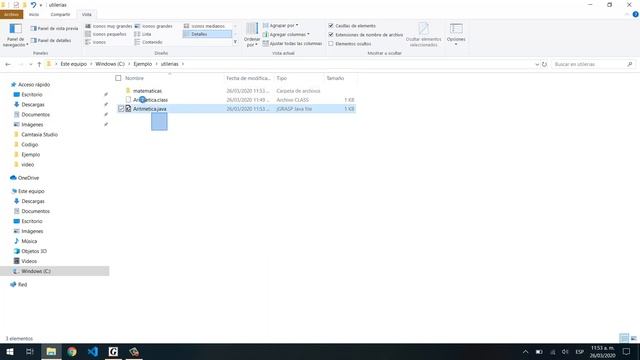This screenshot has height=360, width=640.
Task: Open Task View on the taskbar
Action: point(30,351)
